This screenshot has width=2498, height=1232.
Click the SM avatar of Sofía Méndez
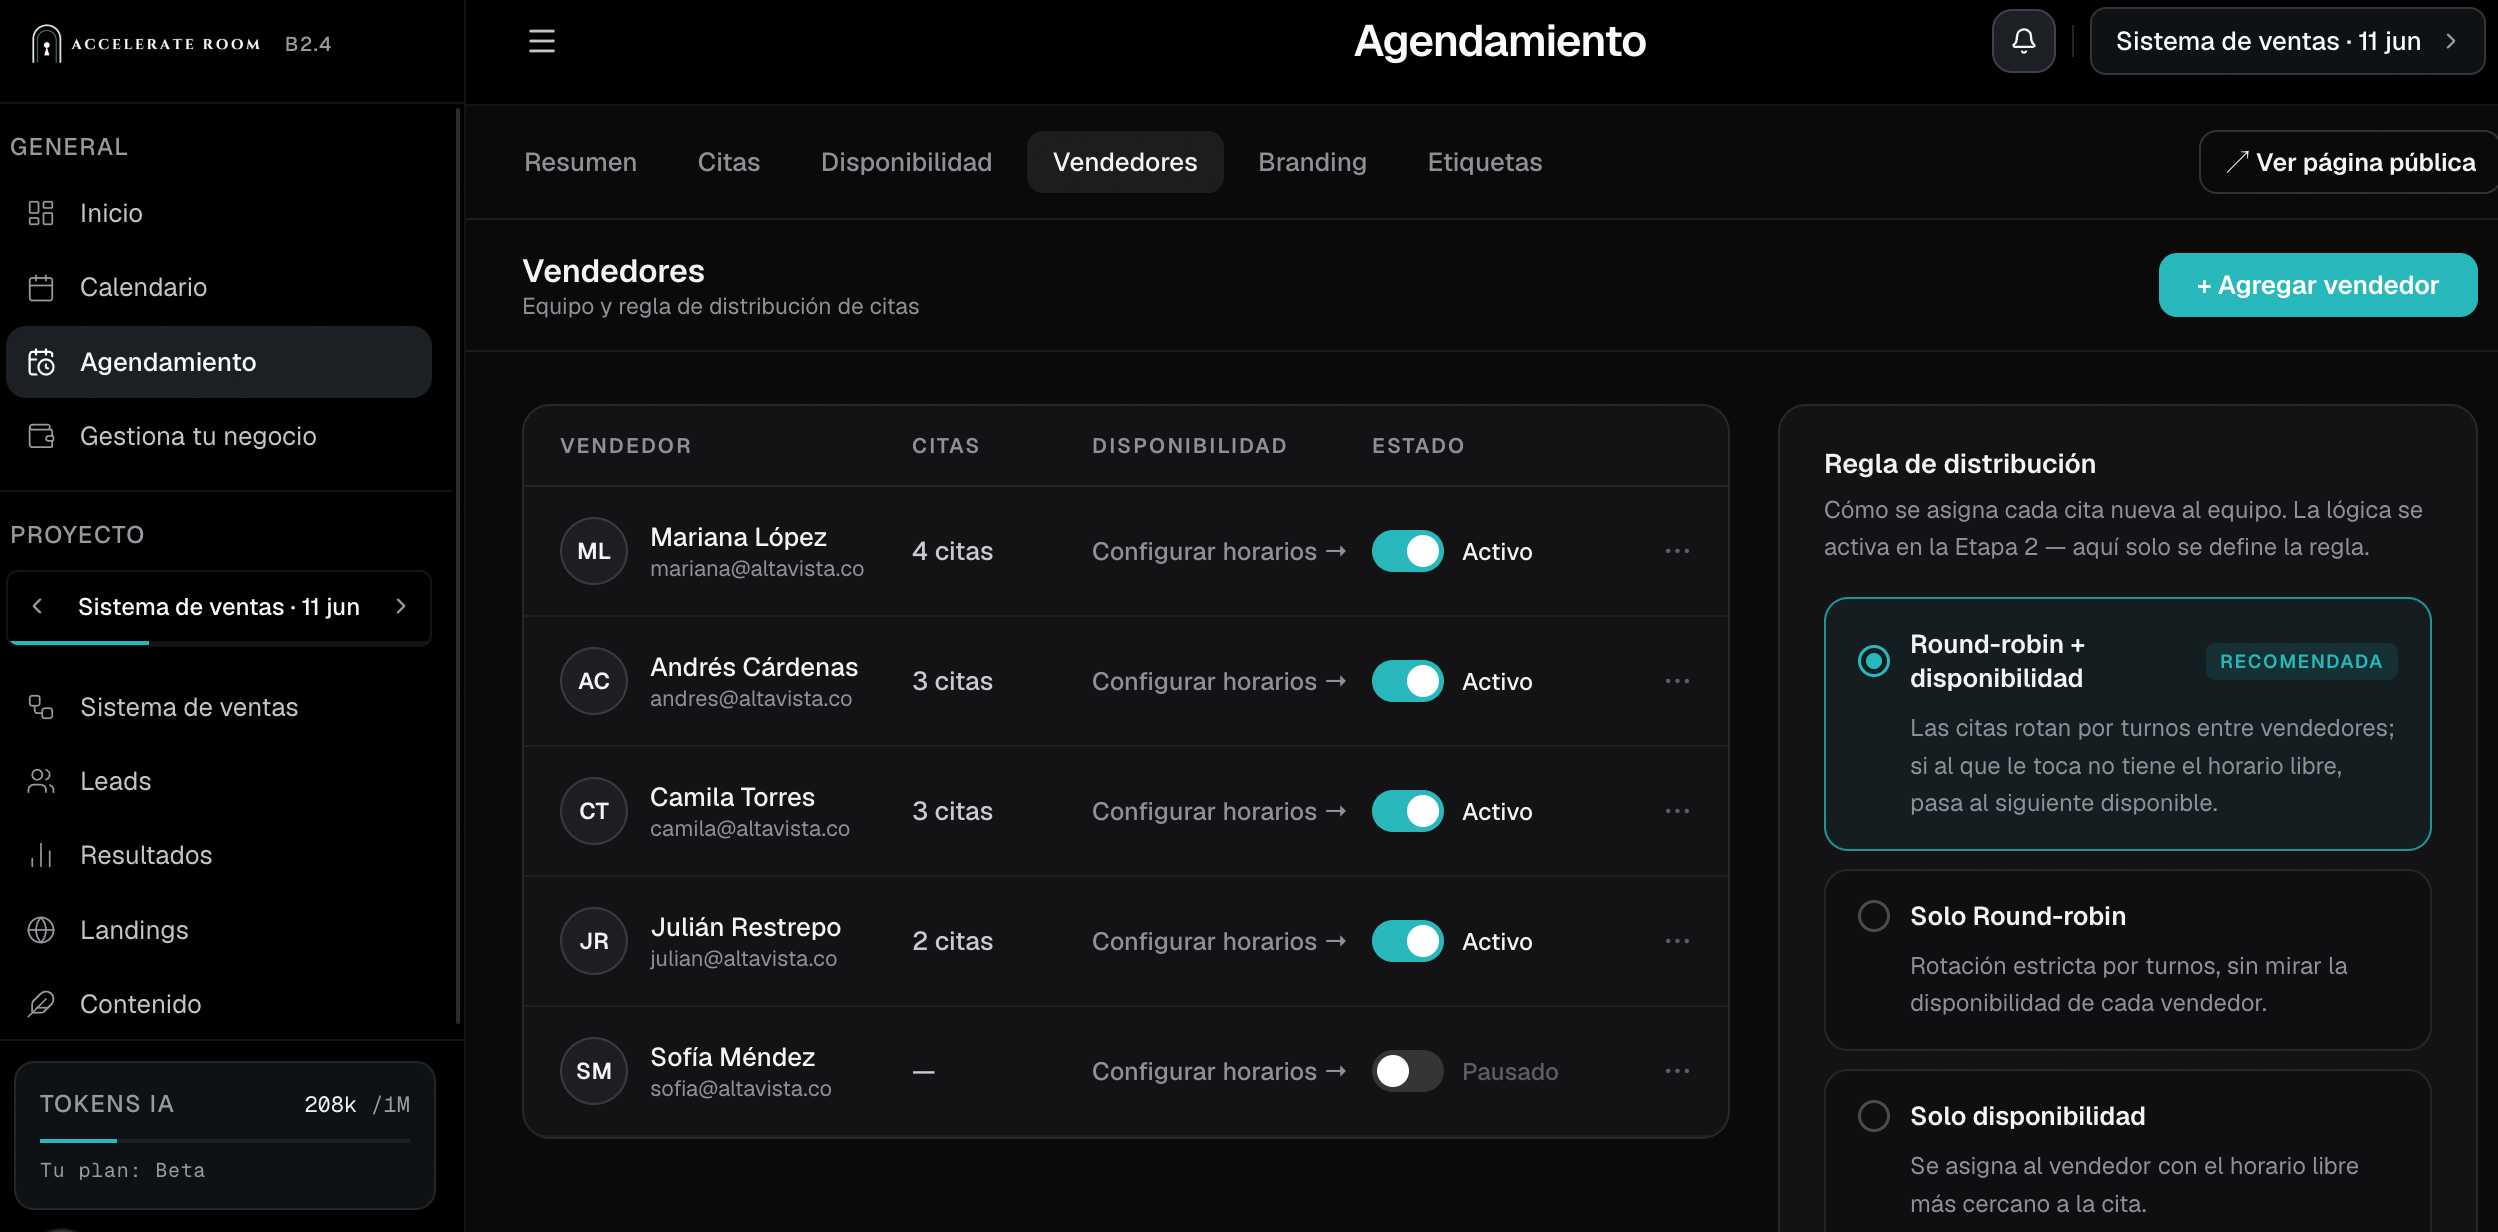594,1071
